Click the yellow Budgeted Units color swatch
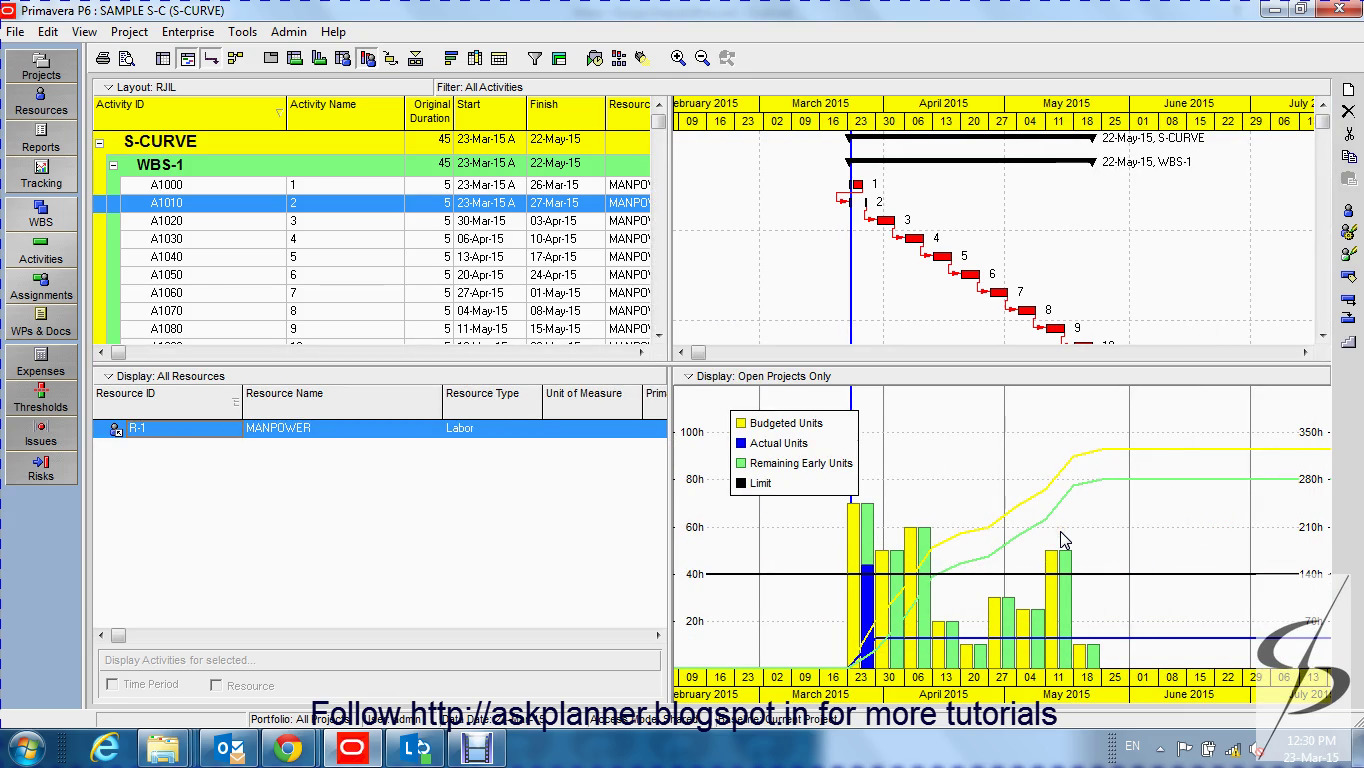The width and height of the screenshot is (1364, 768). [x=742, y=423]
